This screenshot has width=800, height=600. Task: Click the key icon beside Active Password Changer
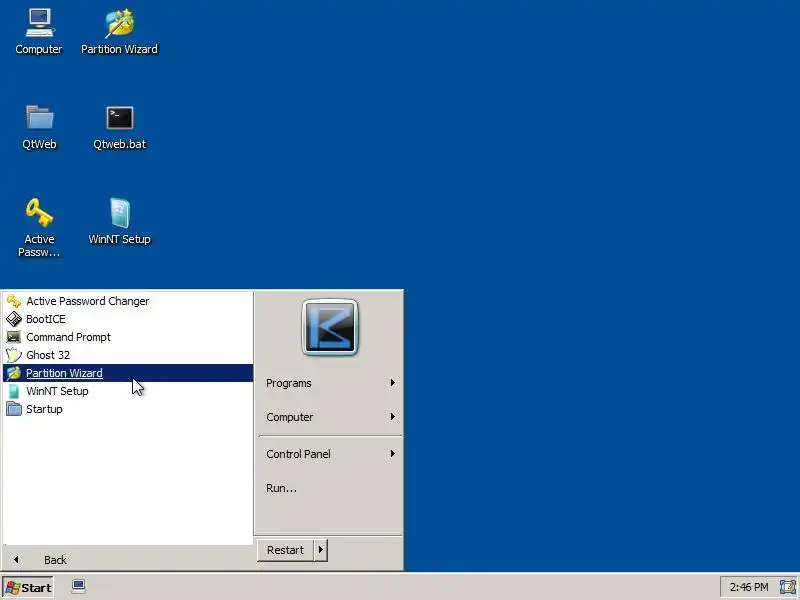(14, 301)
